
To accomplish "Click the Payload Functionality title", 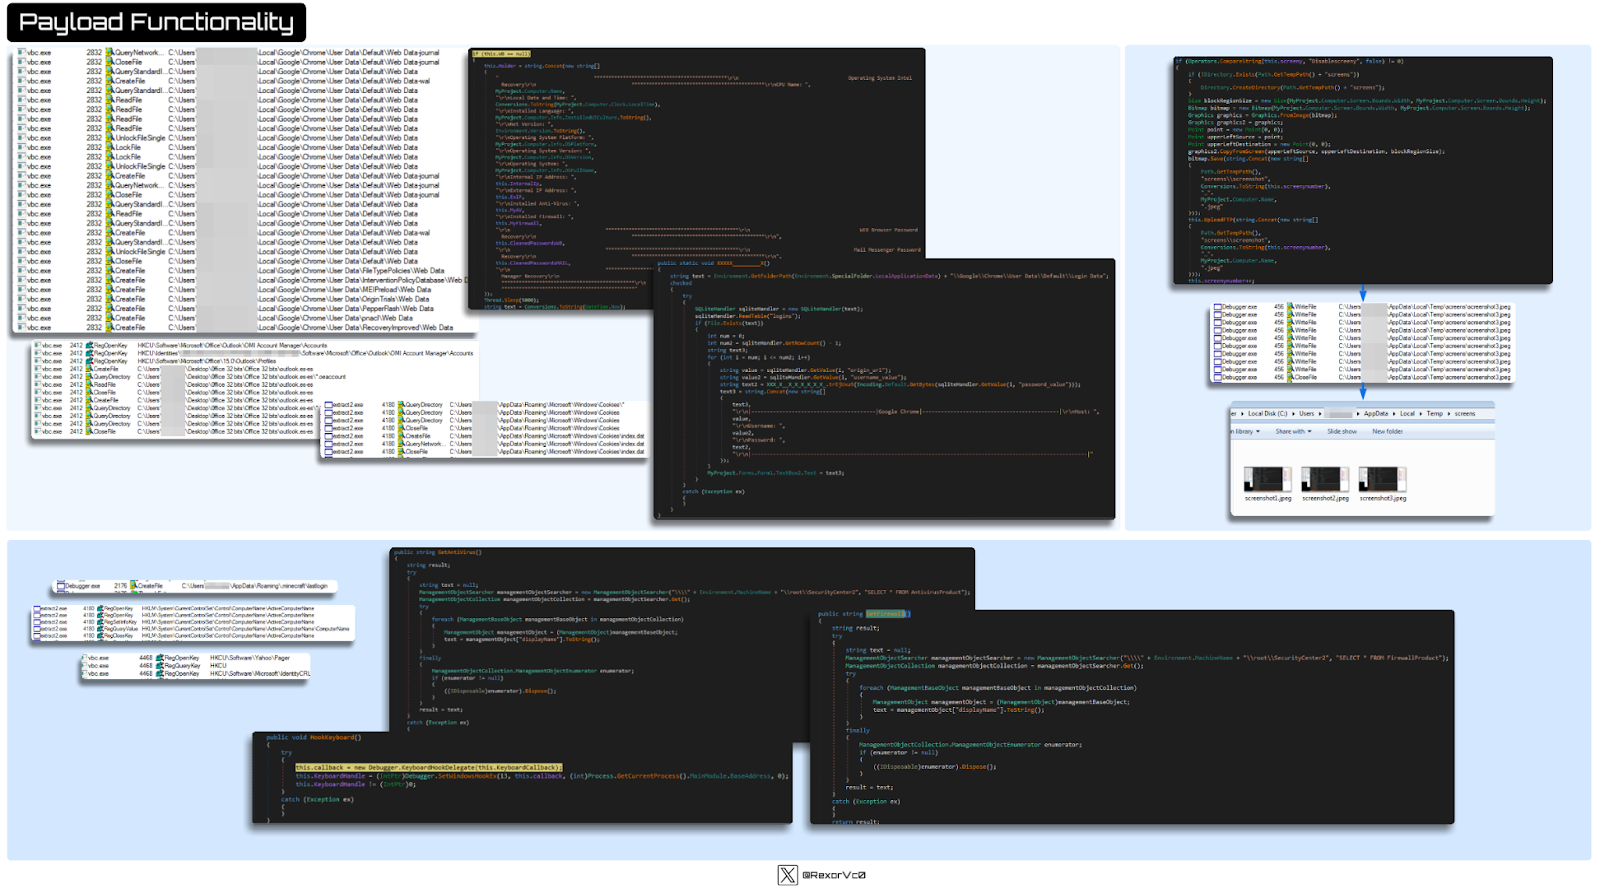I will pyautogui.click(x=156, y=22).
